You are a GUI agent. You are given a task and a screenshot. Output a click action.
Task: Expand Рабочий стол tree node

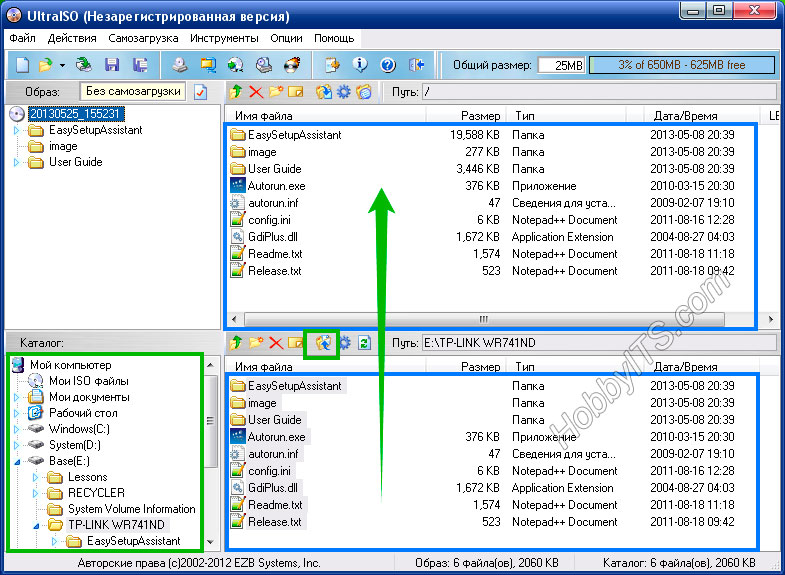tap(16, 413)
